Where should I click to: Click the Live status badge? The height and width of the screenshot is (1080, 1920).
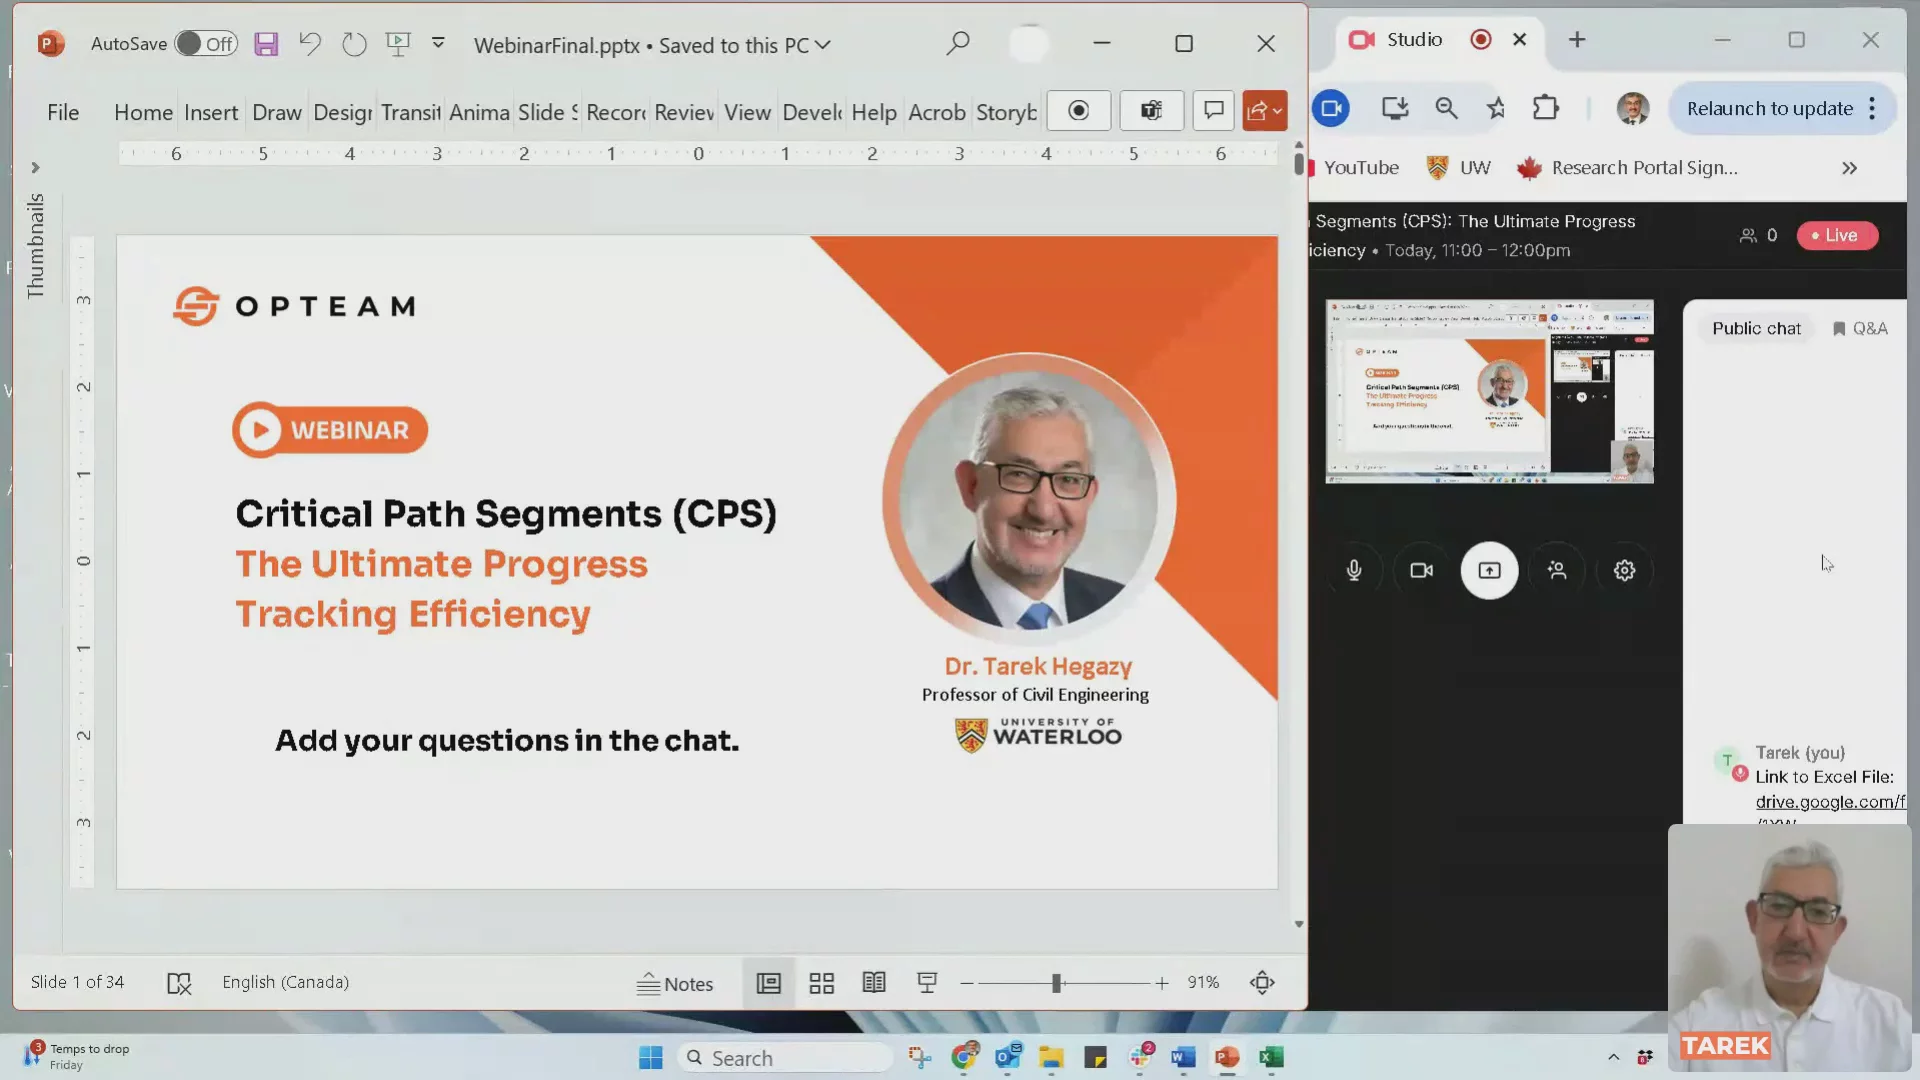pos(1837,235)
